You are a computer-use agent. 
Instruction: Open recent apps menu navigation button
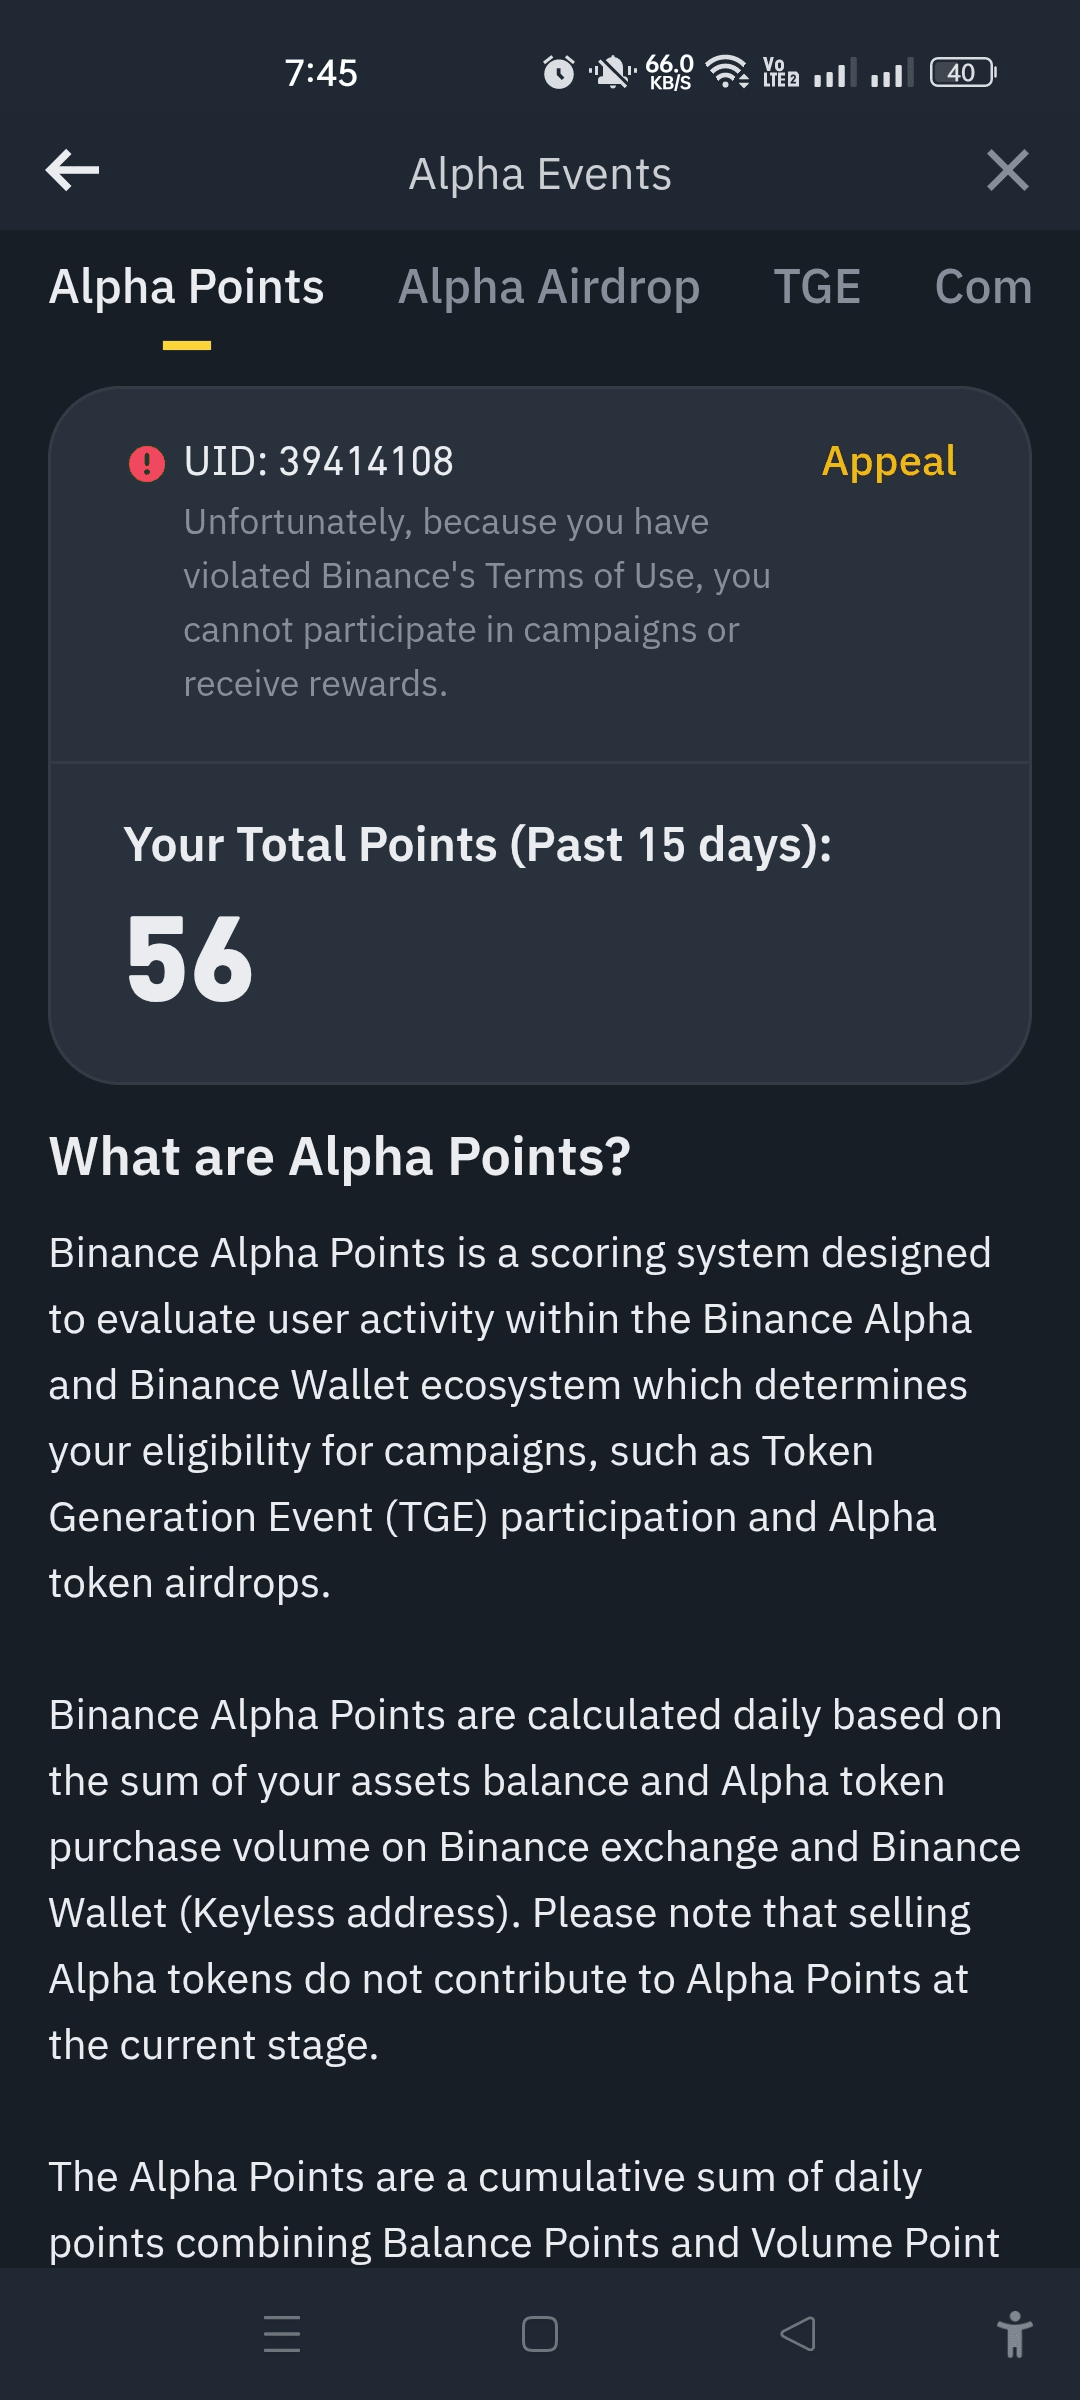point(282,2334)
